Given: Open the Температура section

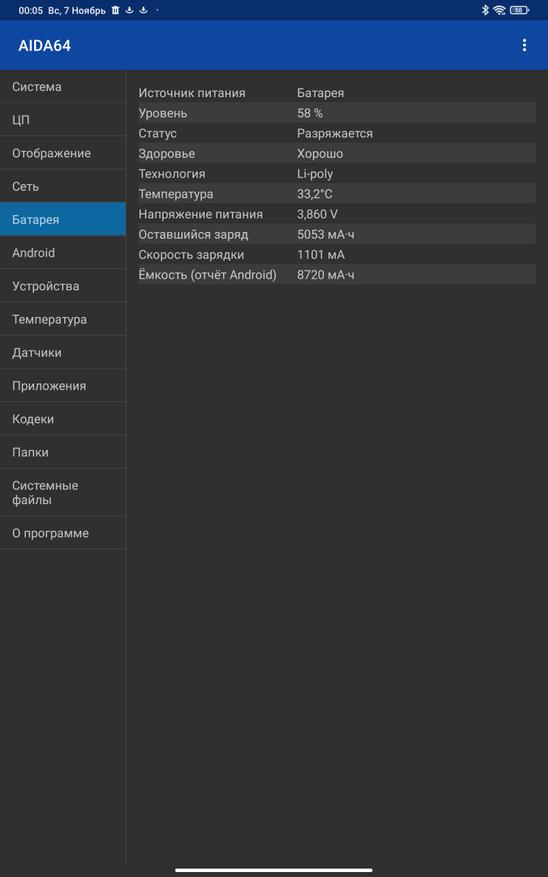Looking at the screenshot, I should click(63, 319).
